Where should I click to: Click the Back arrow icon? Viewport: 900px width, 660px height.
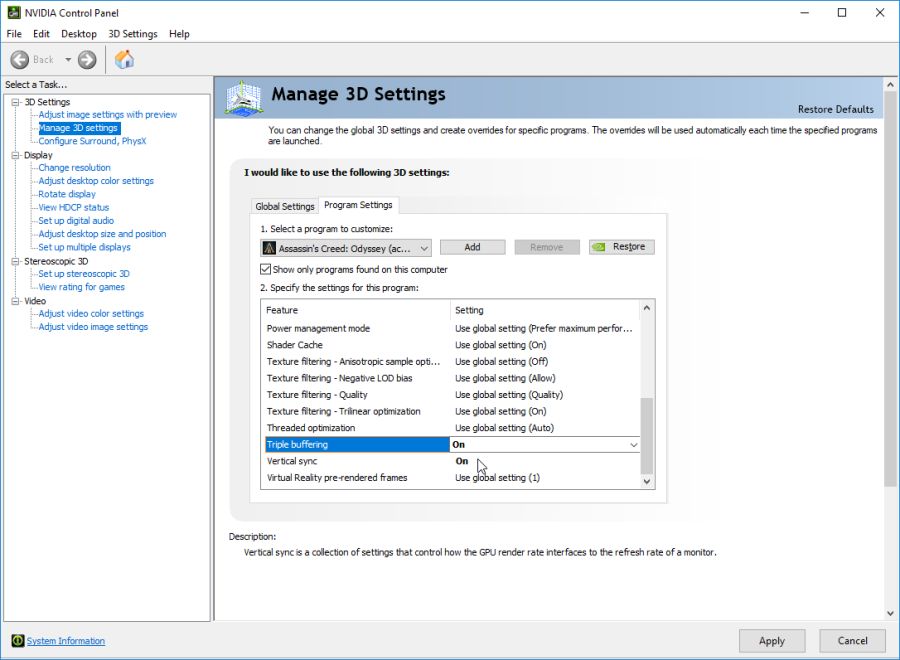pos(20,60)
